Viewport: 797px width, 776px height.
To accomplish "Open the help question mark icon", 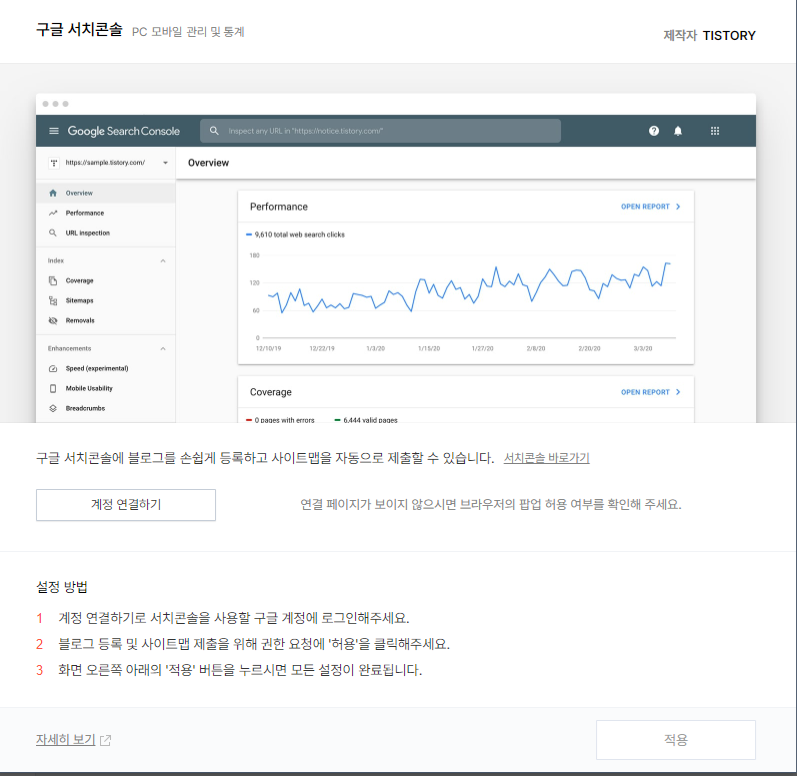I will click(x=654, y=131).
